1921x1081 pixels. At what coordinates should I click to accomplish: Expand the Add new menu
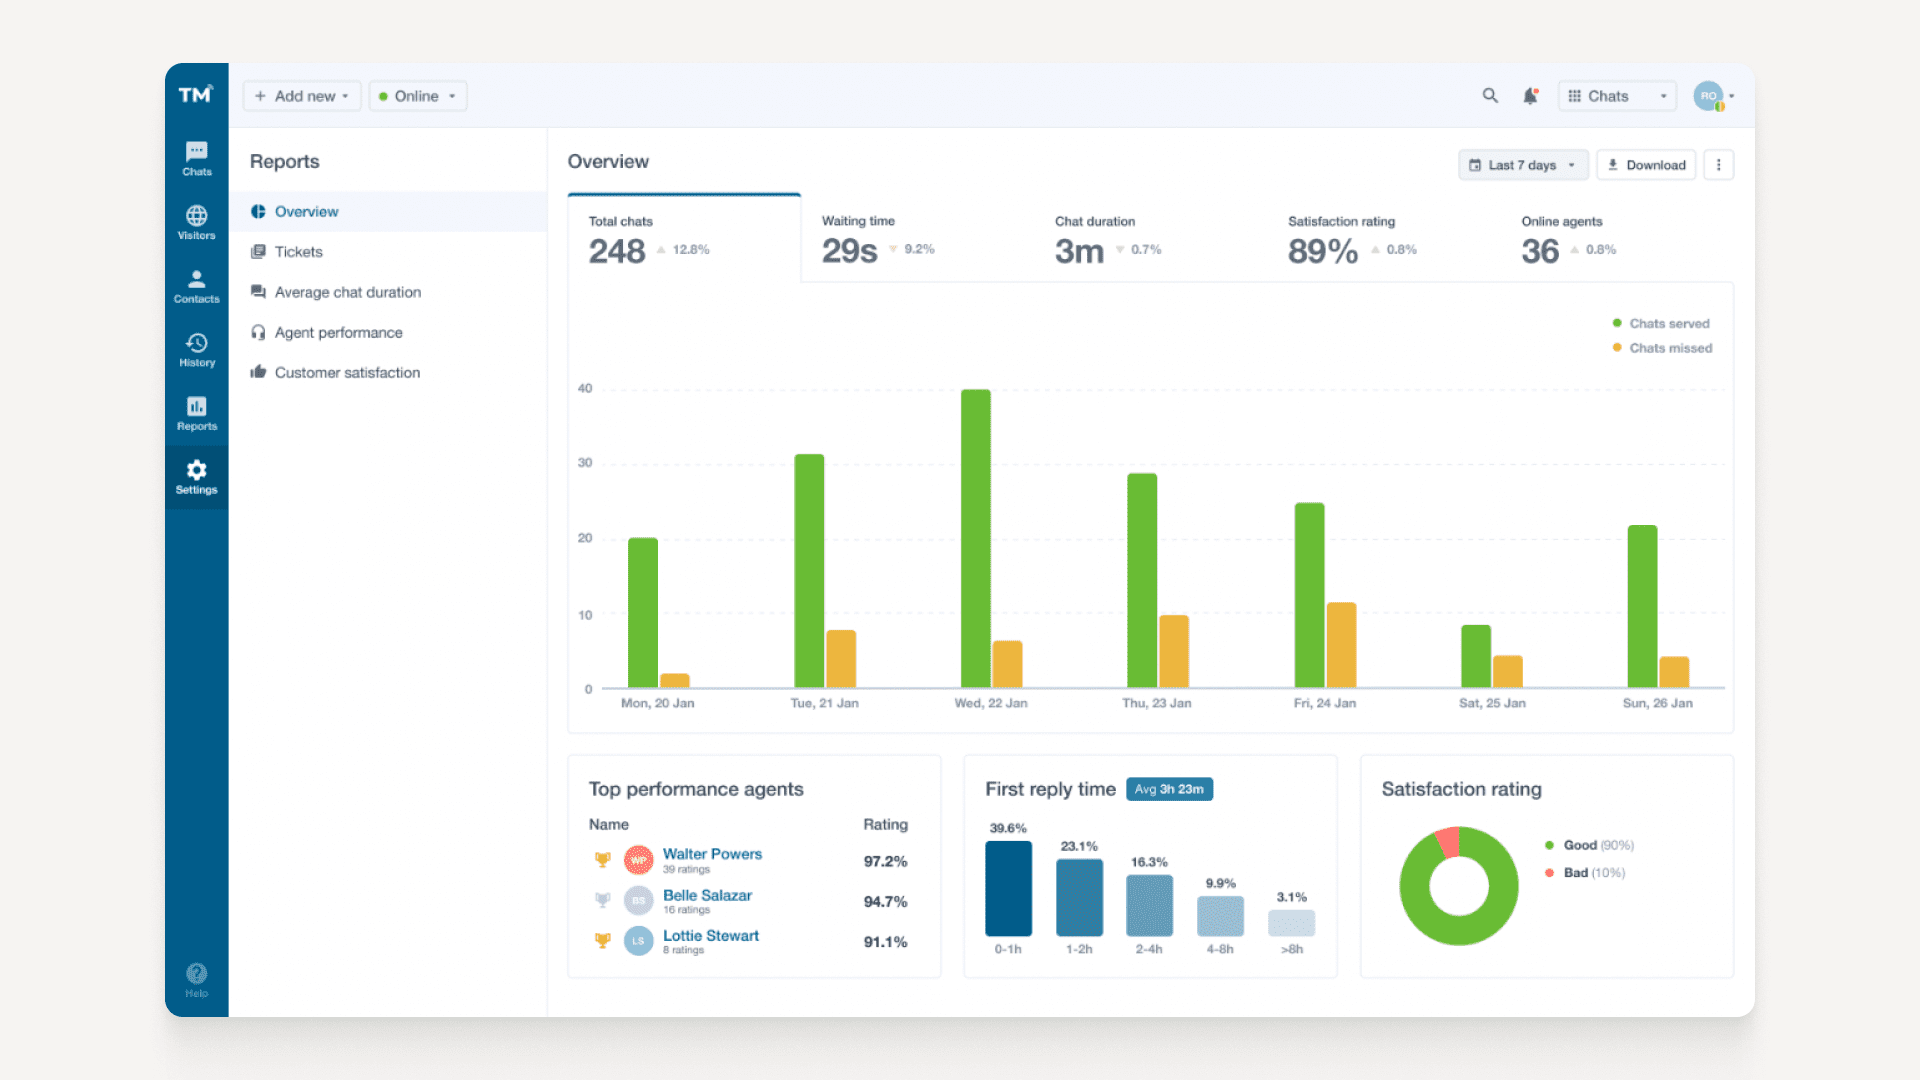click(x=301, y=95)
